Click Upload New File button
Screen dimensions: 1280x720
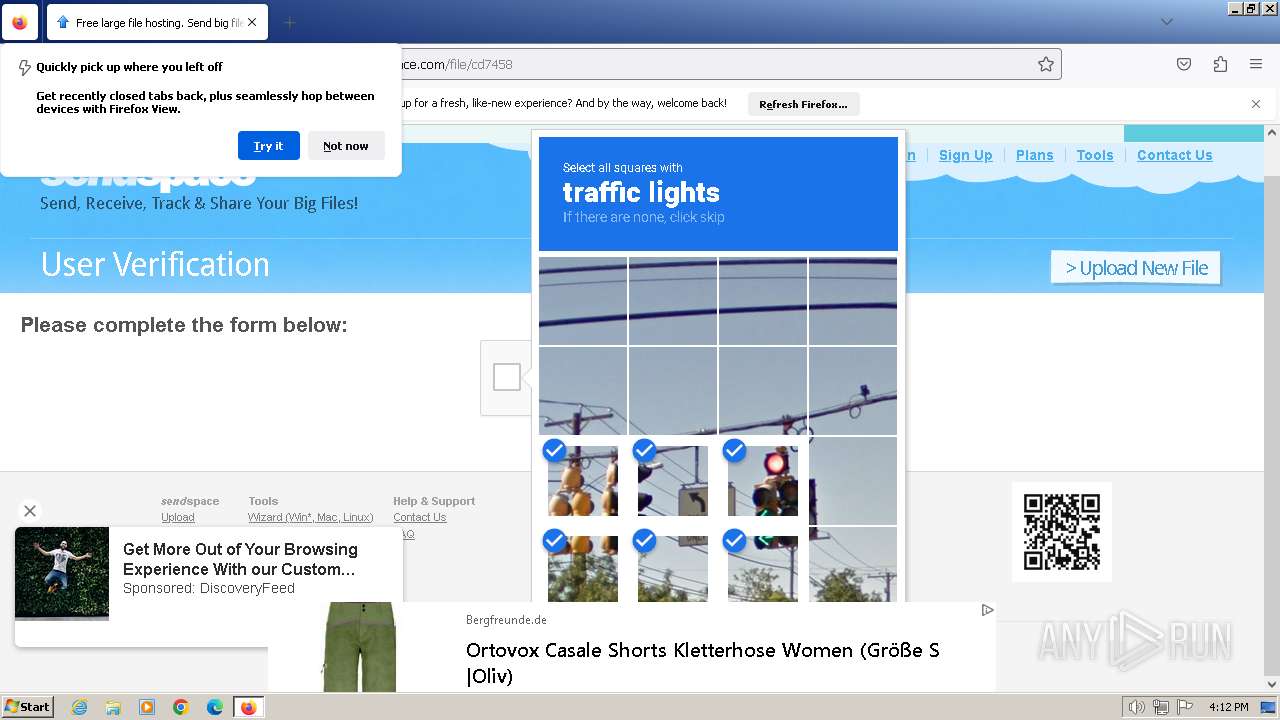pyautogui.click(x=1136, y=268)
